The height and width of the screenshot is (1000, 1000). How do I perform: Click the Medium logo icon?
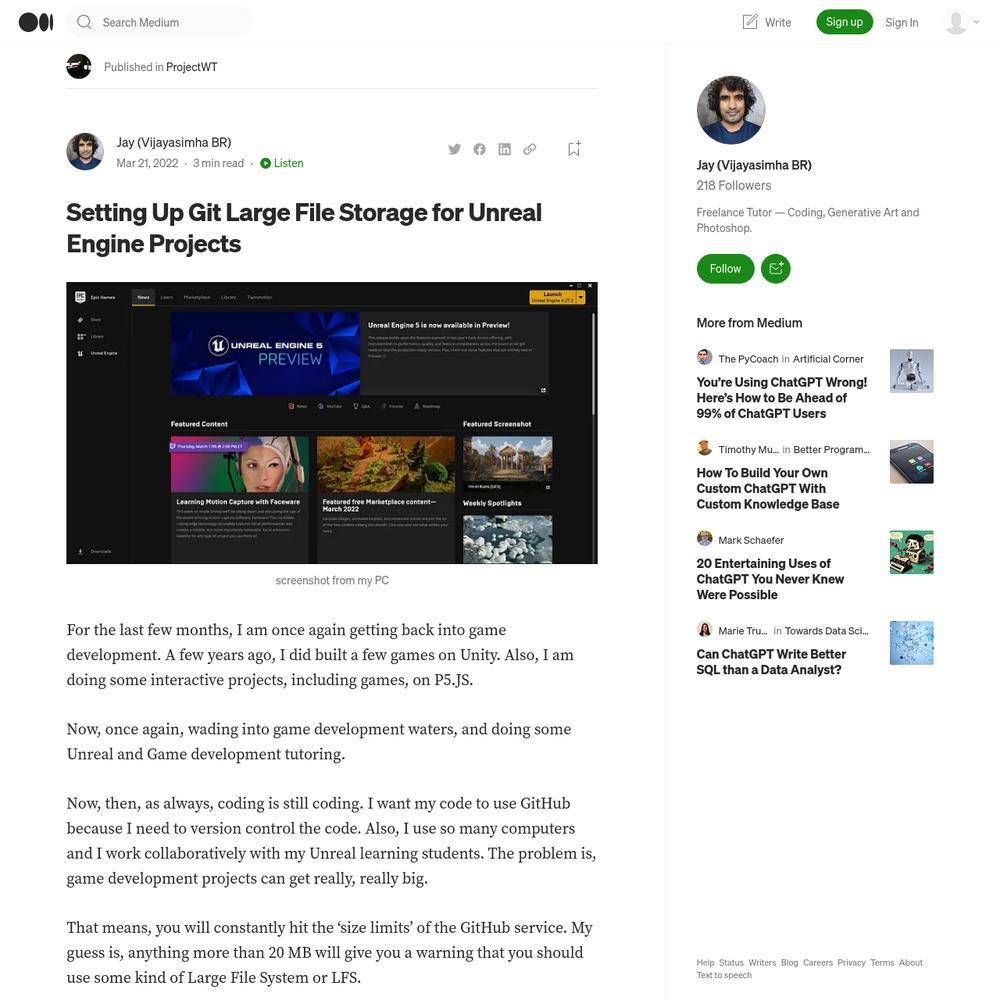(x=36, y=22)
